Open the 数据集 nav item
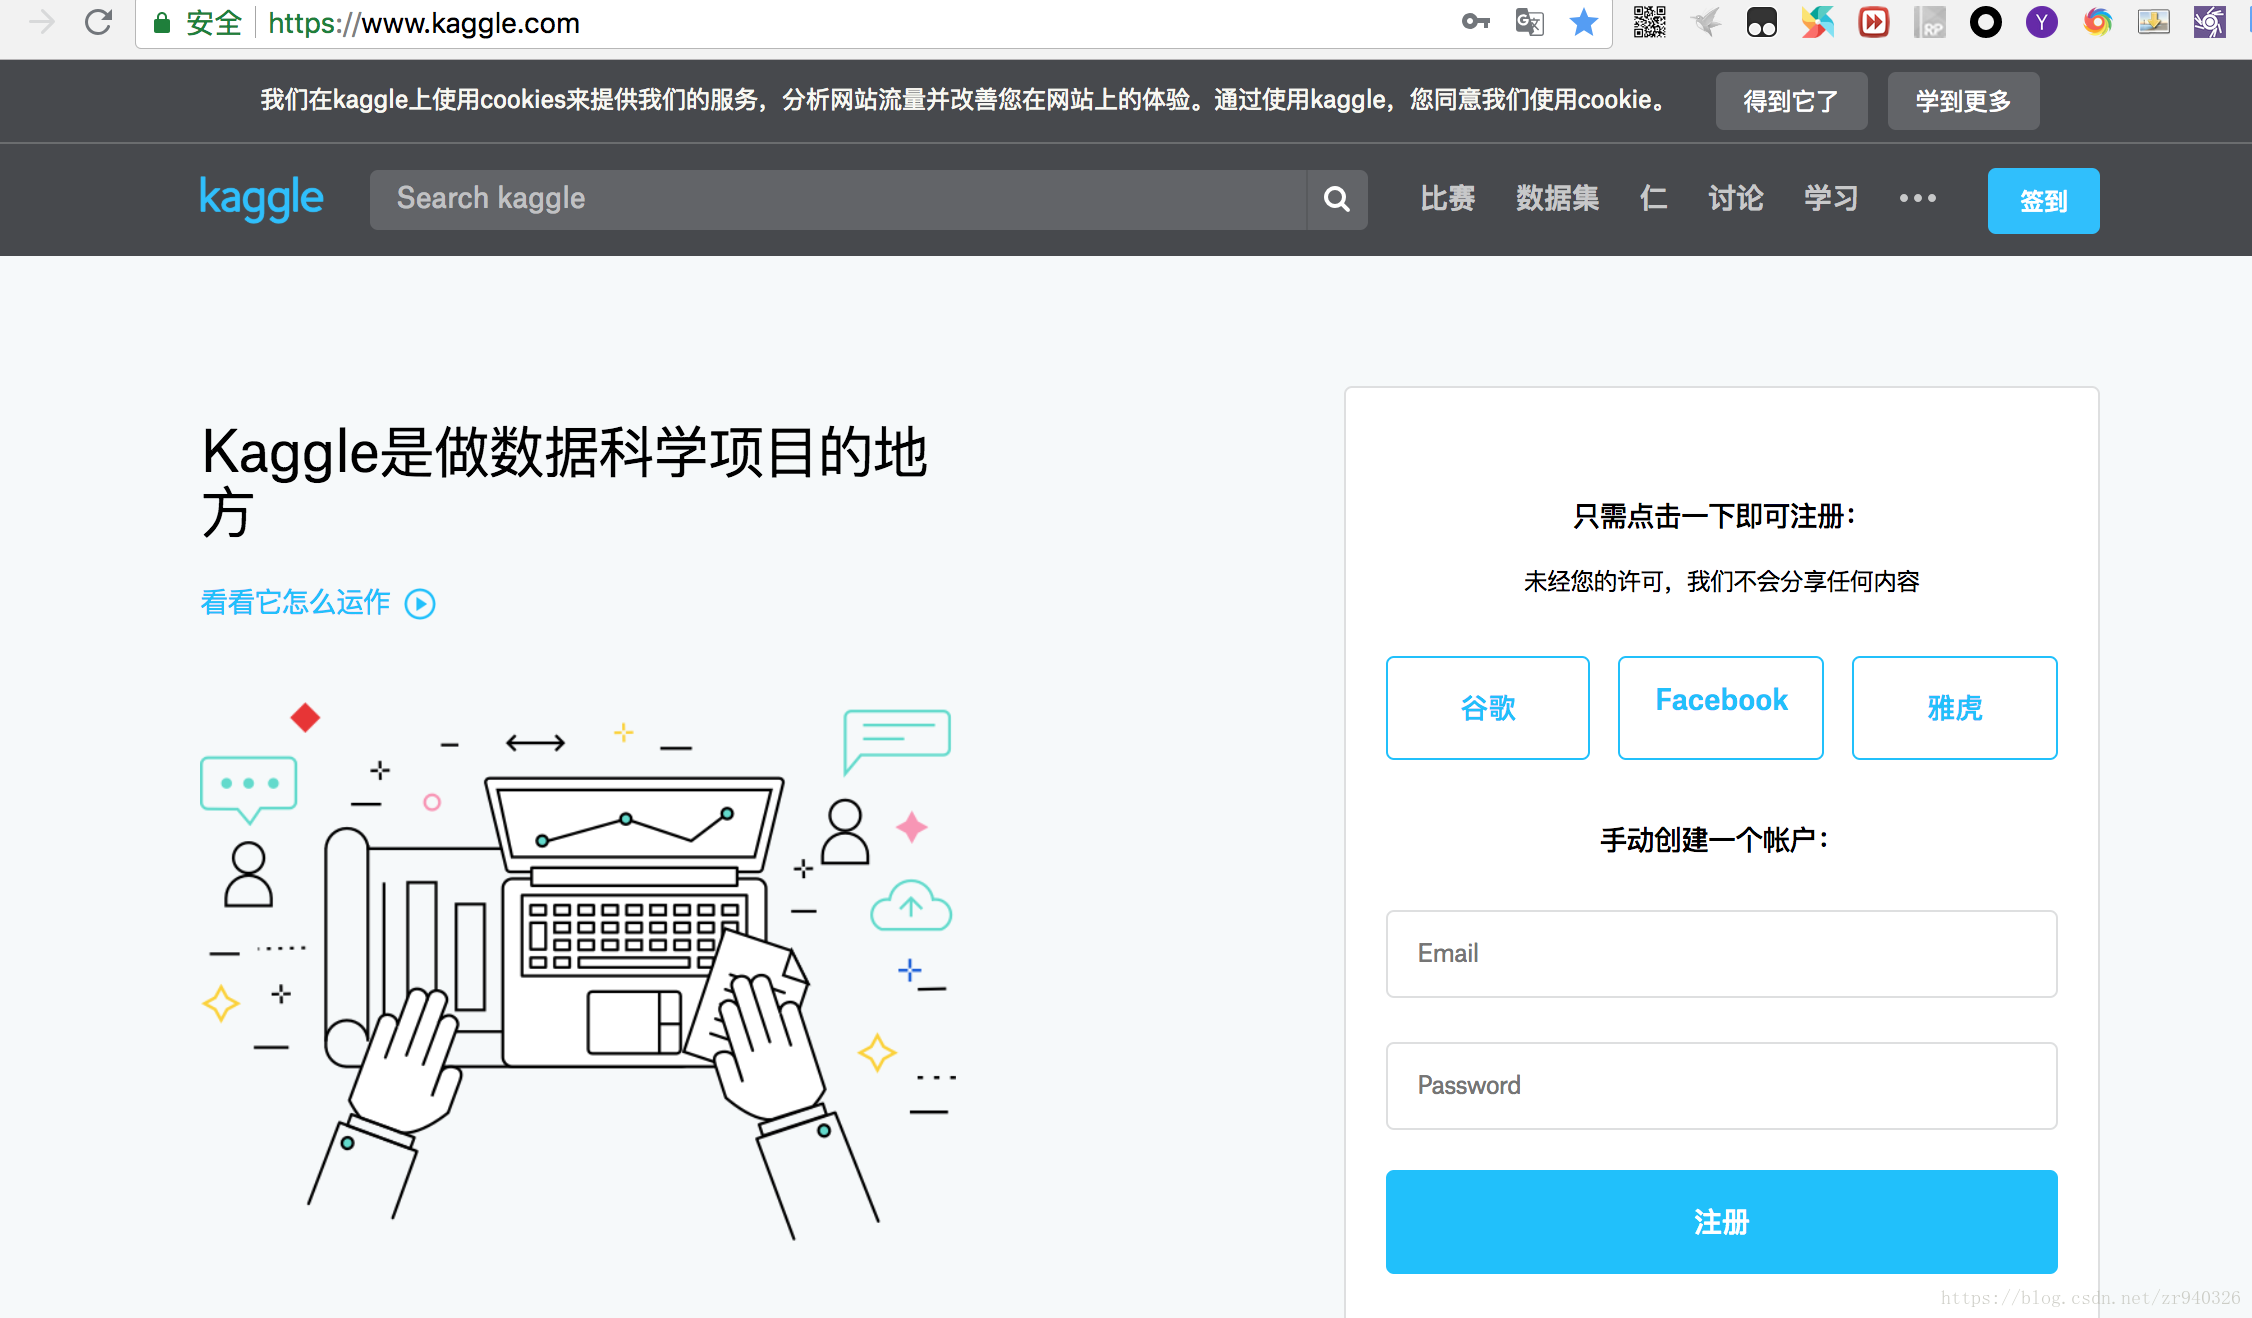 tap(1557, 199)
